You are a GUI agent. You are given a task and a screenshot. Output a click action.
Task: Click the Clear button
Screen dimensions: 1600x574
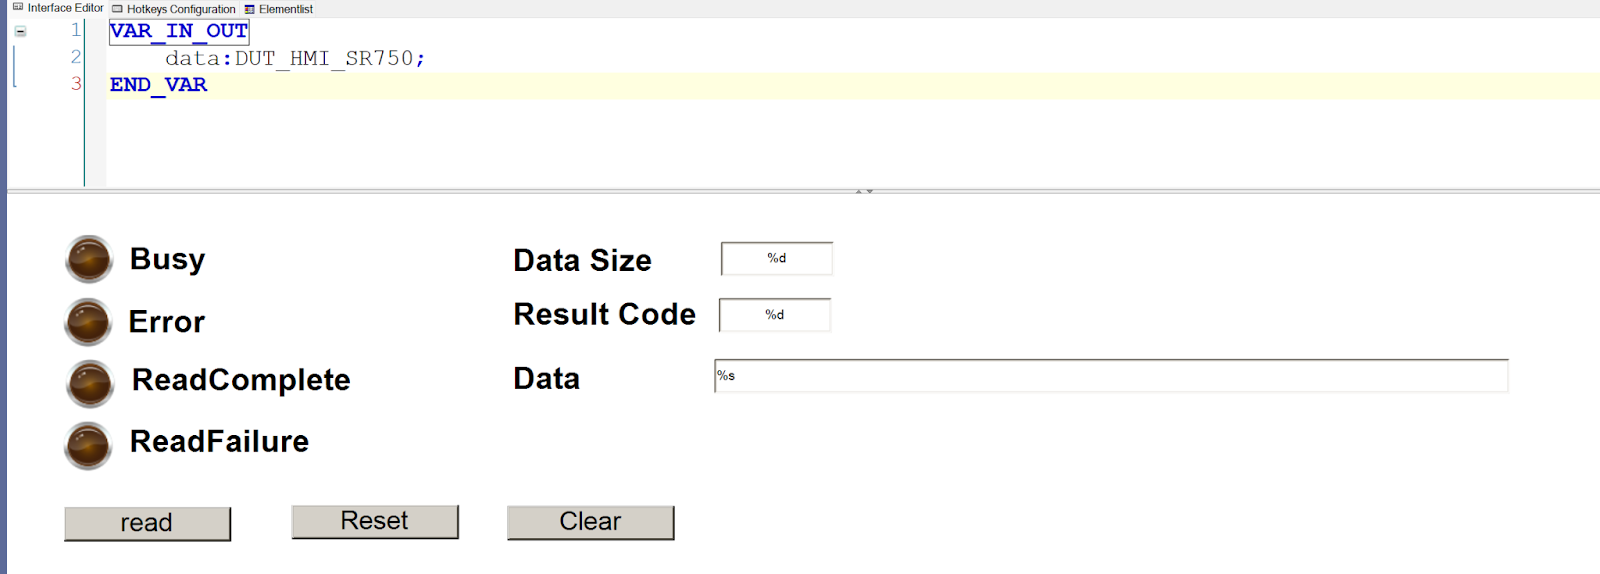[590, 523]
